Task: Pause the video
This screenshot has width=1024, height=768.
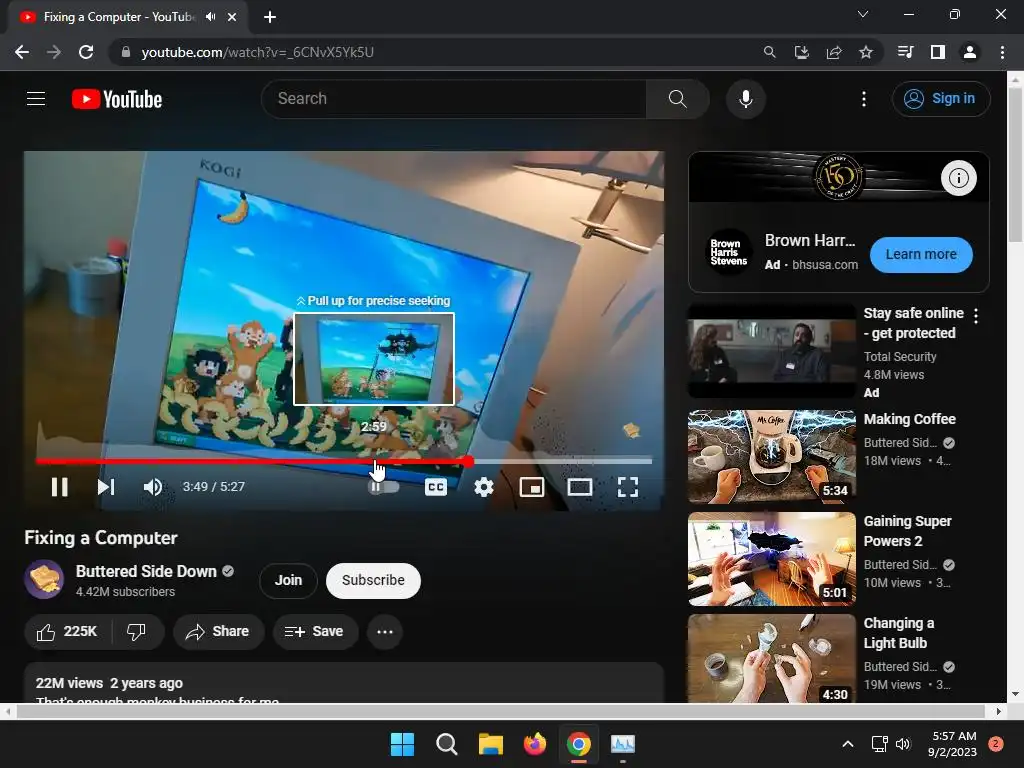Action: (59, 487)
